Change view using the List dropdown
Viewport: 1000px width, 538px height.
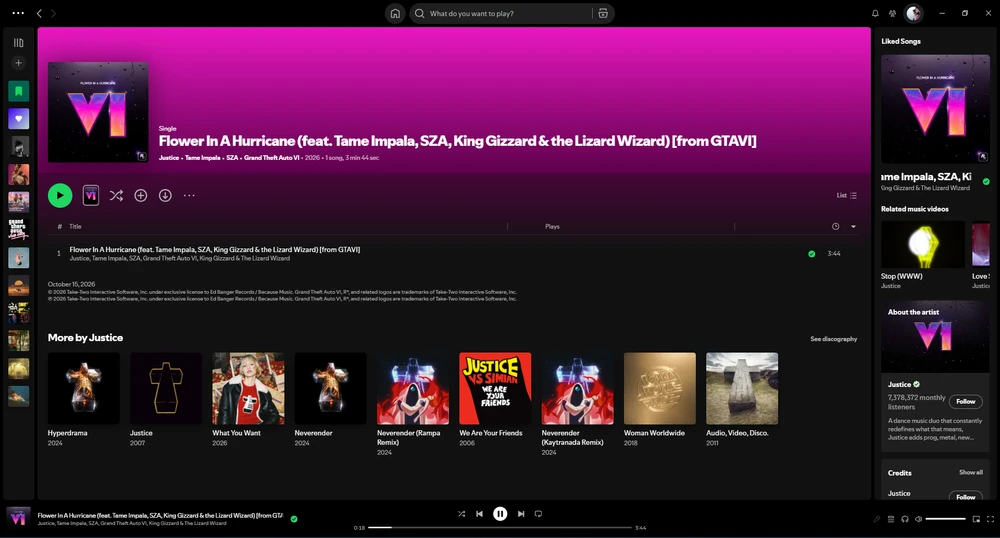click(847, 196)
